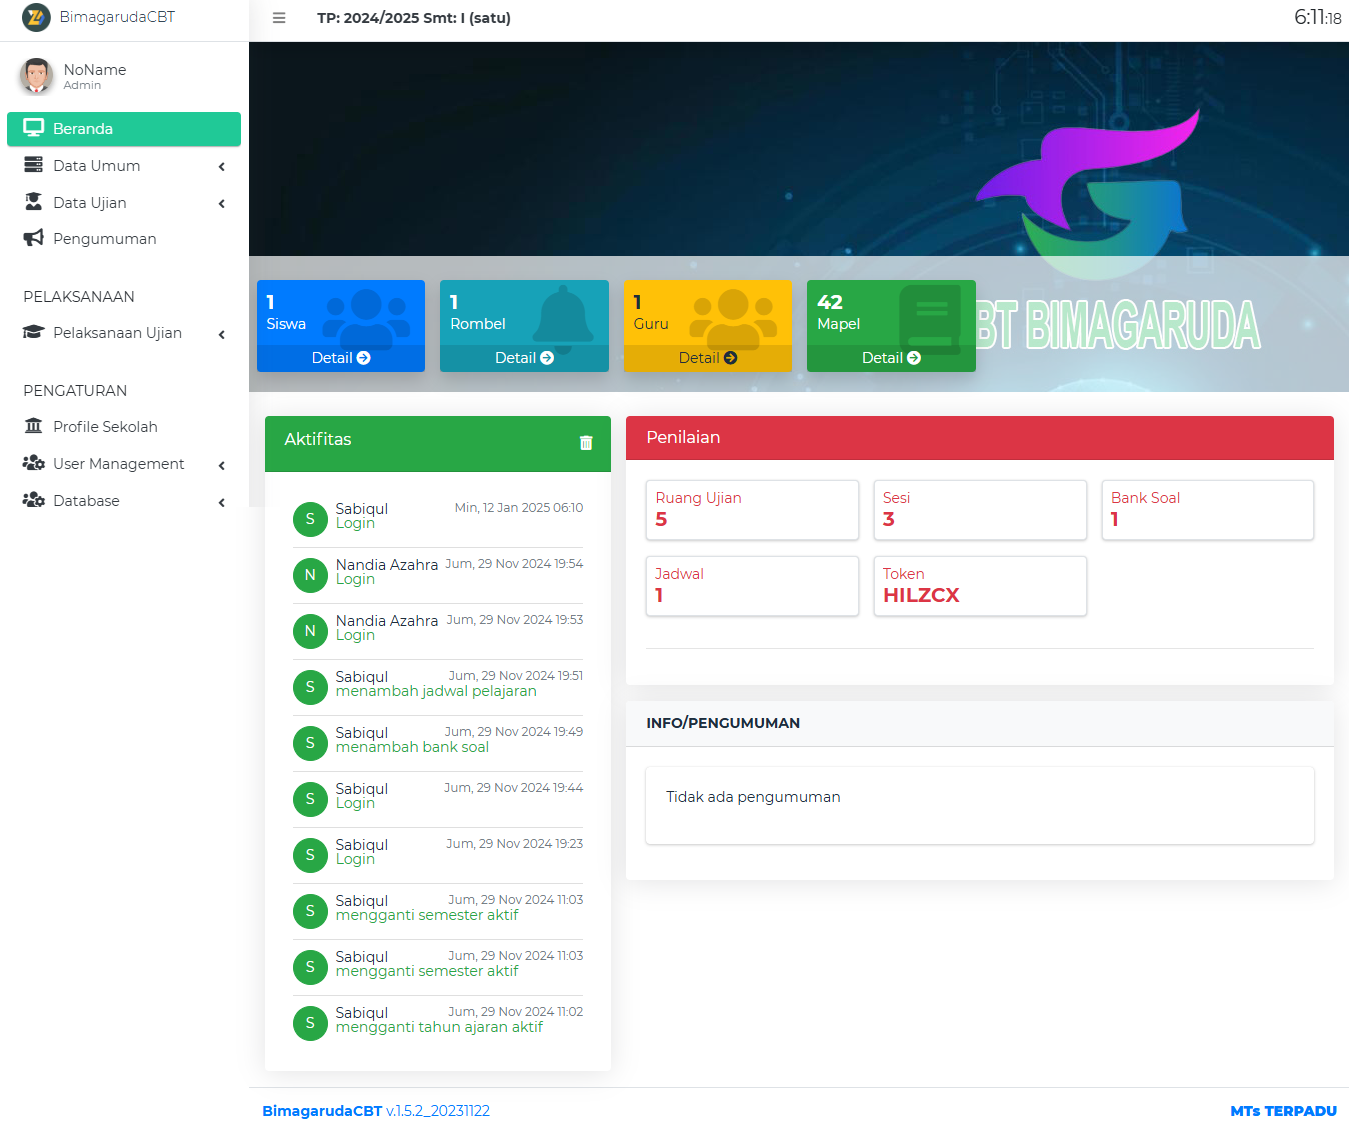Expand the Database chevron
This screenshot has width=1349, height=1124.
click(222, 503)
